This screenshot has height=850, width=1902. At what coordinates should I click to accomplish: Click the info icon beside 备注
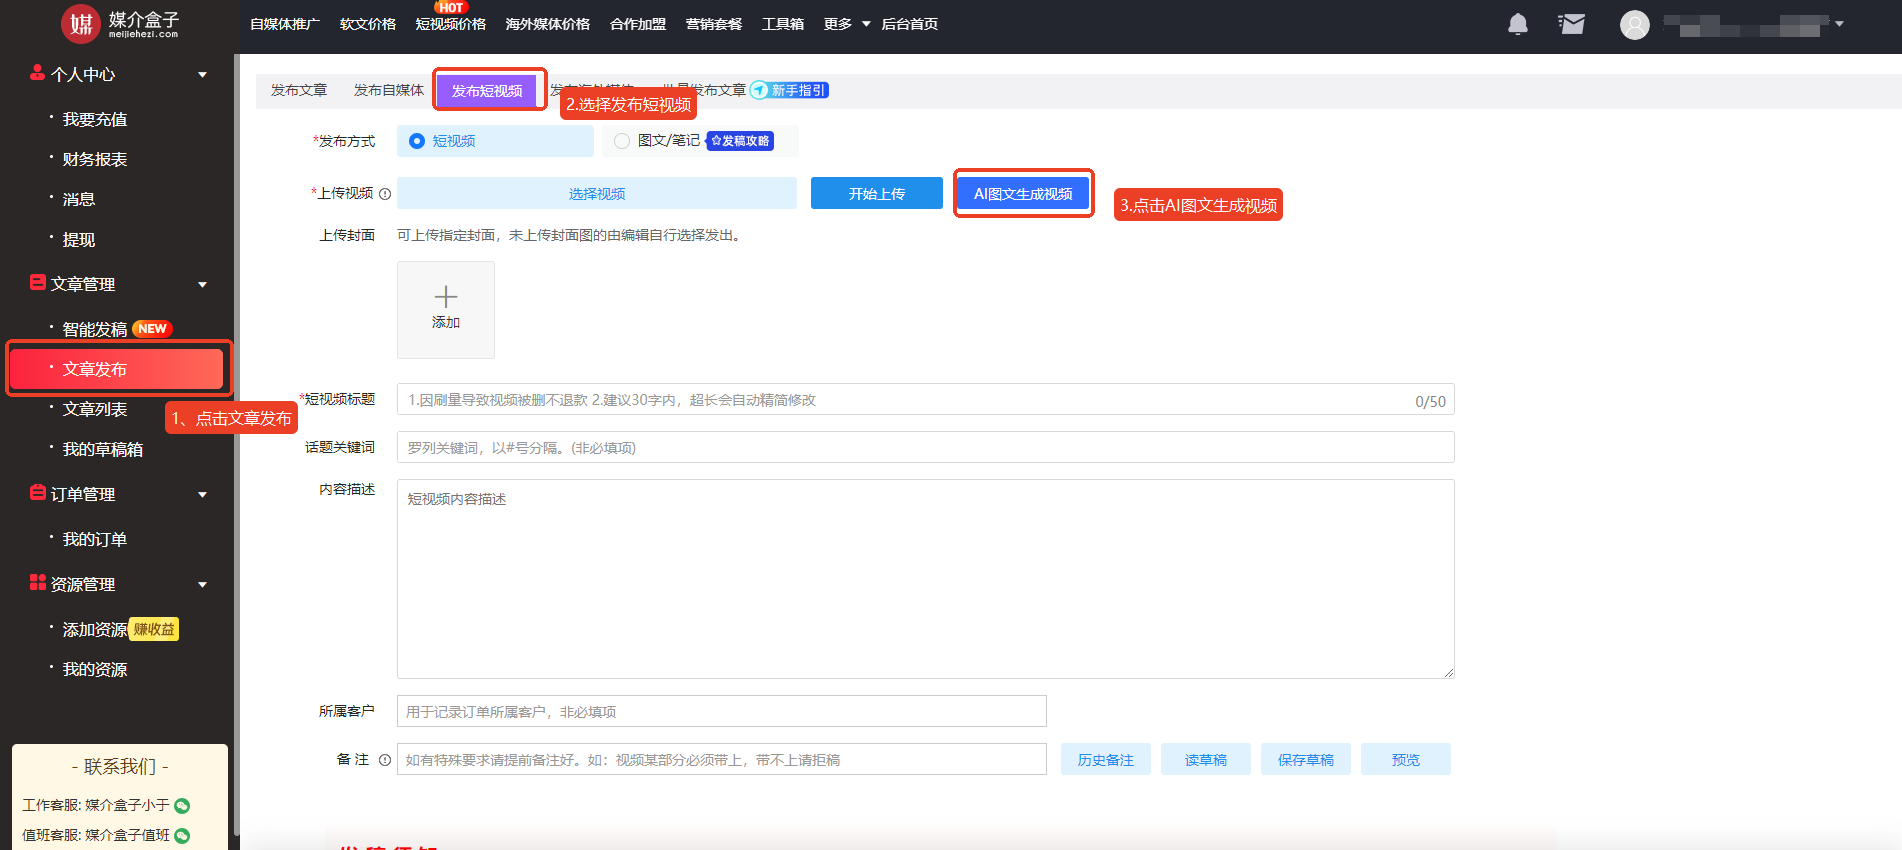tap(385, 760)
